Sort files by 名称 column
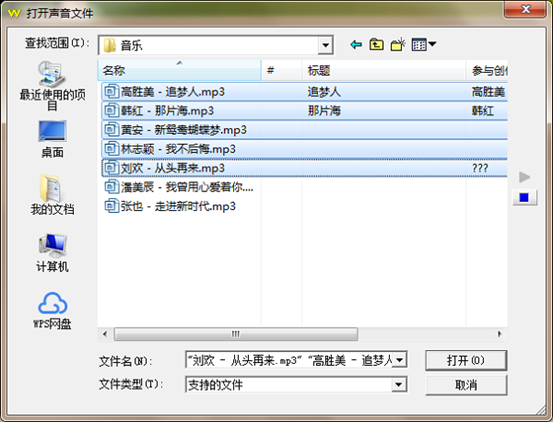Viewport: 553px width, 422px height. tap(180, 71)
